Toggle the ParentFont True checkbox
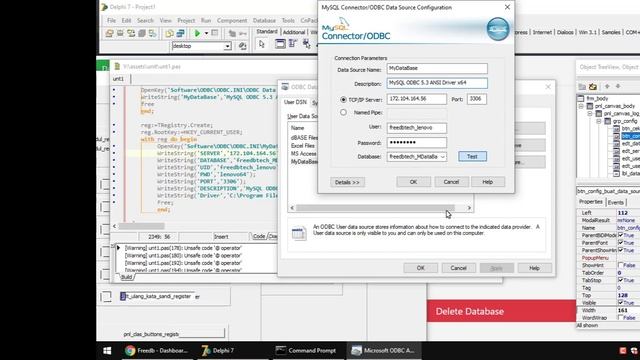The image size is (640, 360). (620, 243)
